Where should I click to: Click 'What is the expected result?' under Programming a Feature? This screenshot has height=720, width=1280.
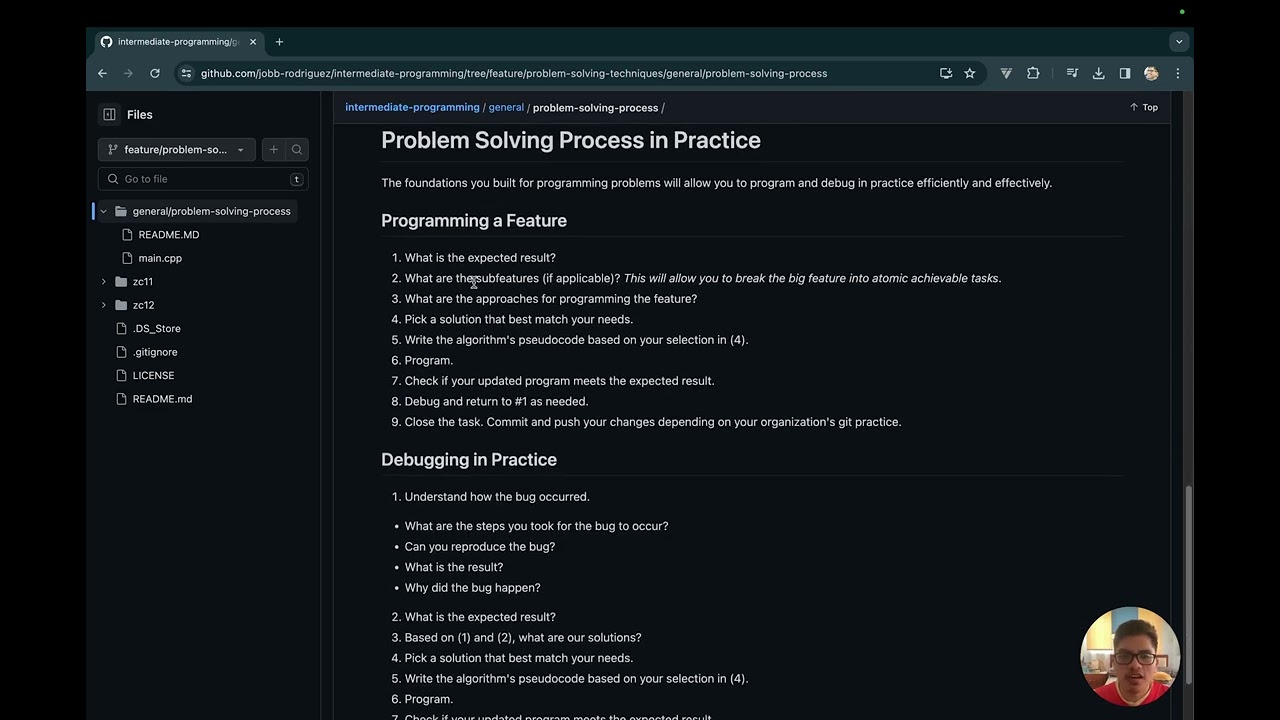click(480, 258)
